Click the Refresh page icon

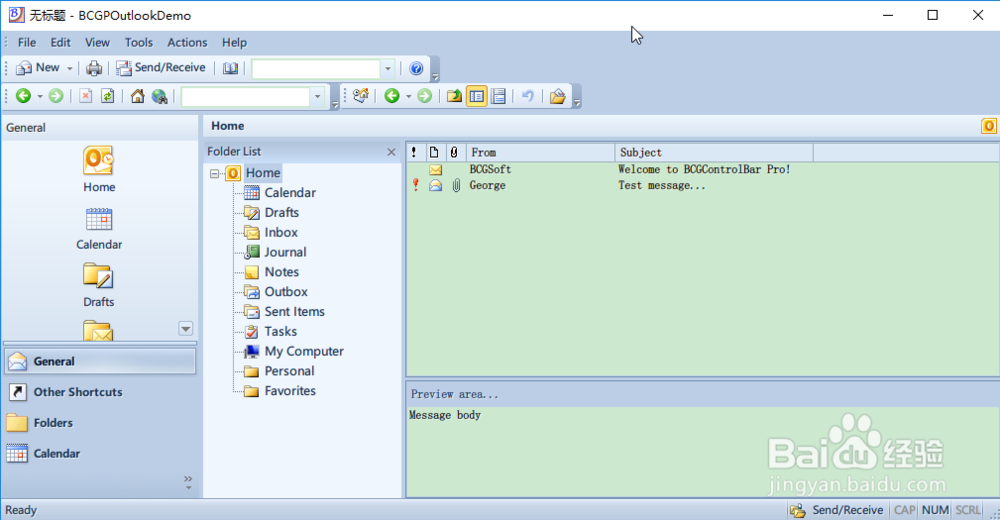108,96
